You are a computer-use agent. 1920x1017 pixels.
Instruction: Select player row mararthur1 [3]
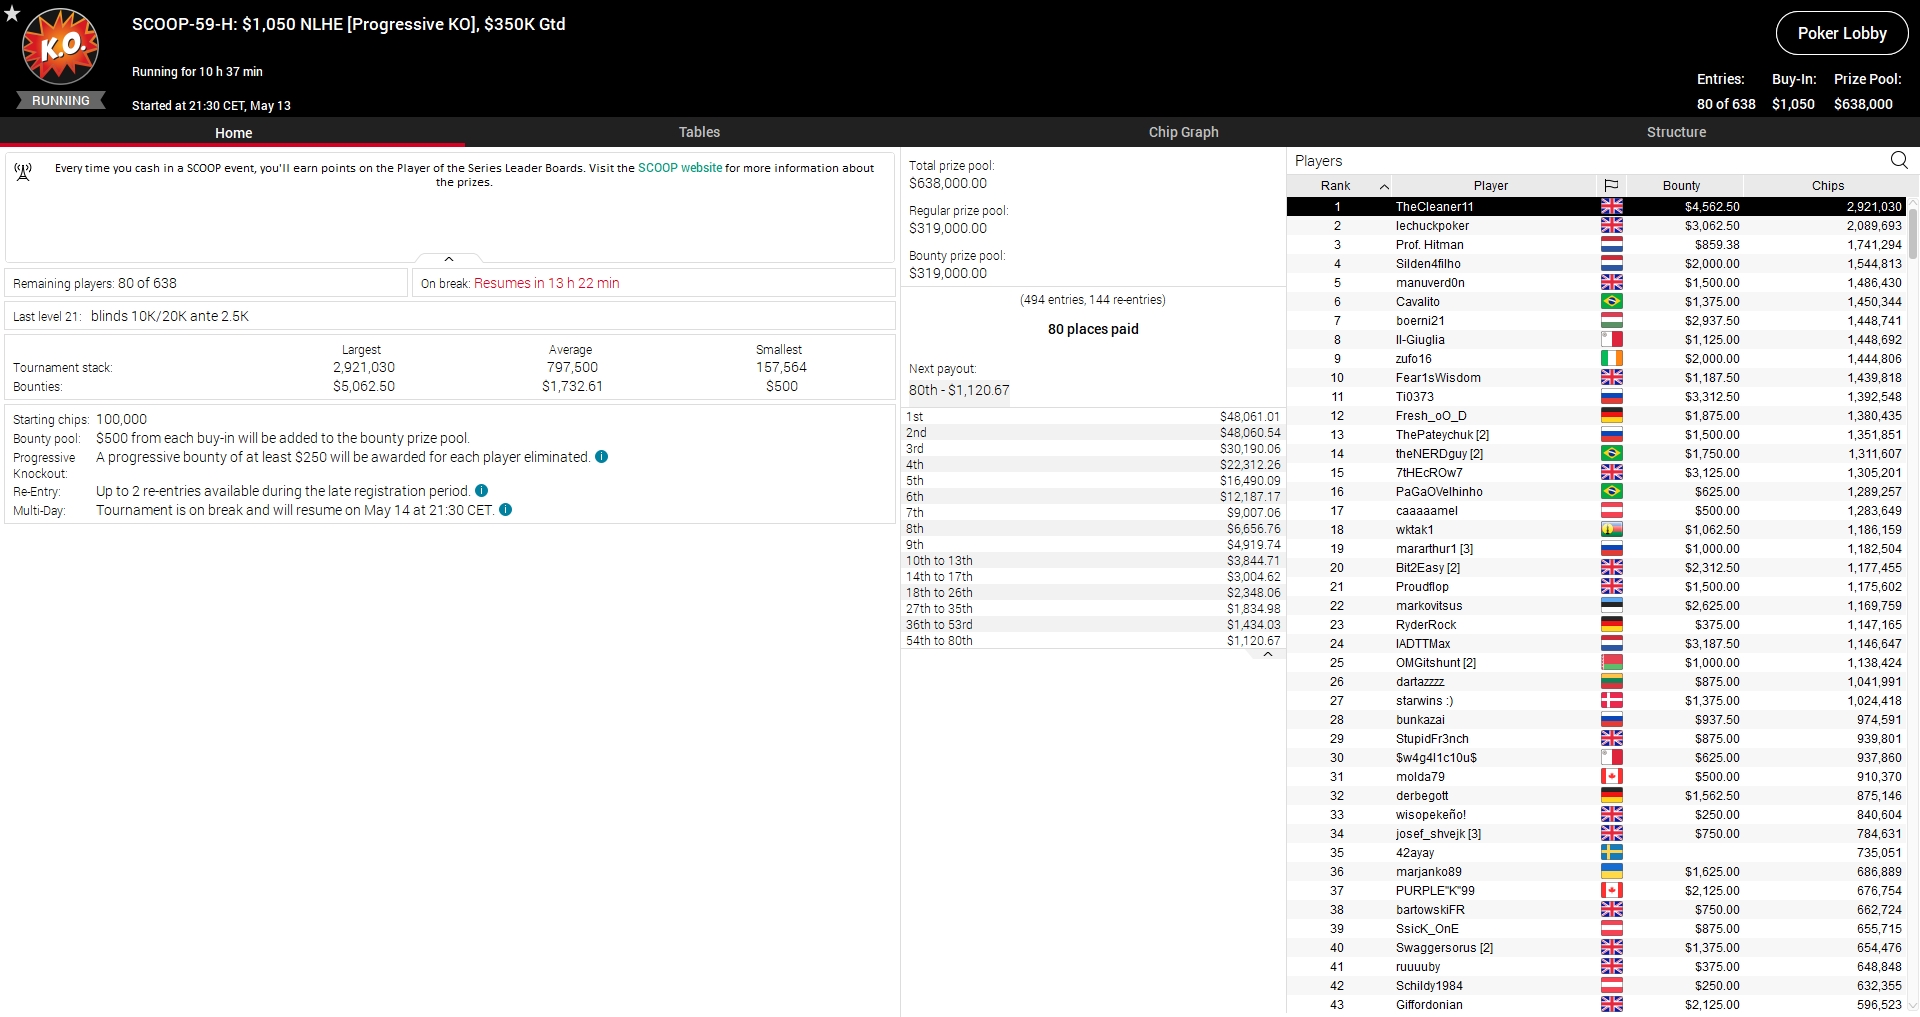(1596, 548)
